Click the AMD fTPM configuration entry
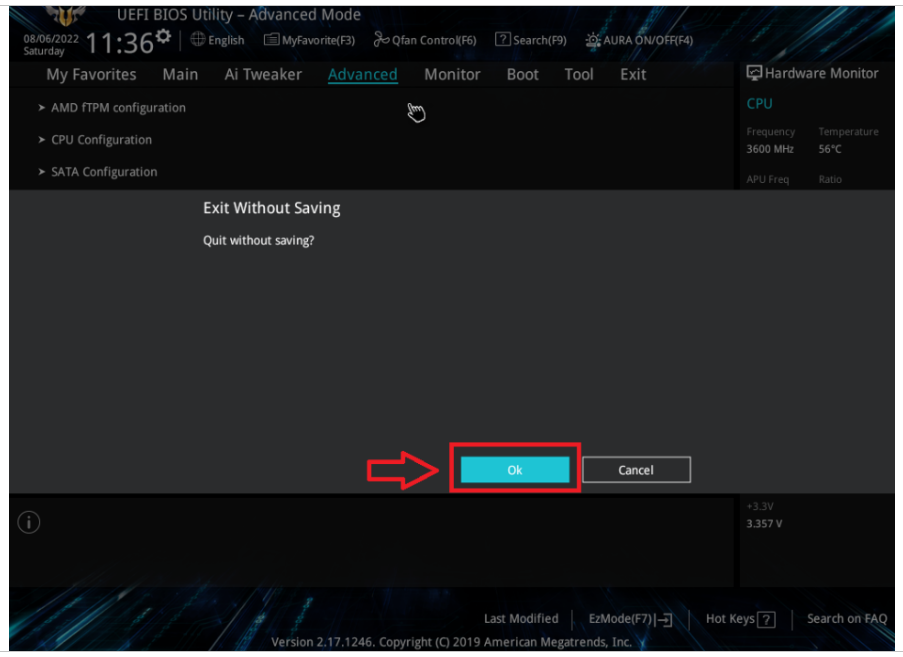Image resolution: width=903 pixels, height=657 pixels. click(118, 108)
